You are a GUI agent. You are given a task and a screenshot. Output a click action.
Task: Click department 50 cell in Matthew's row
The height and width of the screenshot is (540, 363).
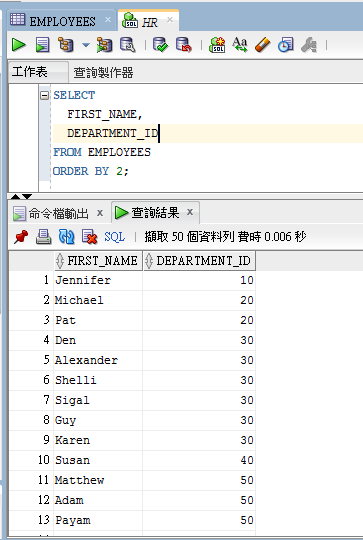pyautogui.click(x=199, y=480)
